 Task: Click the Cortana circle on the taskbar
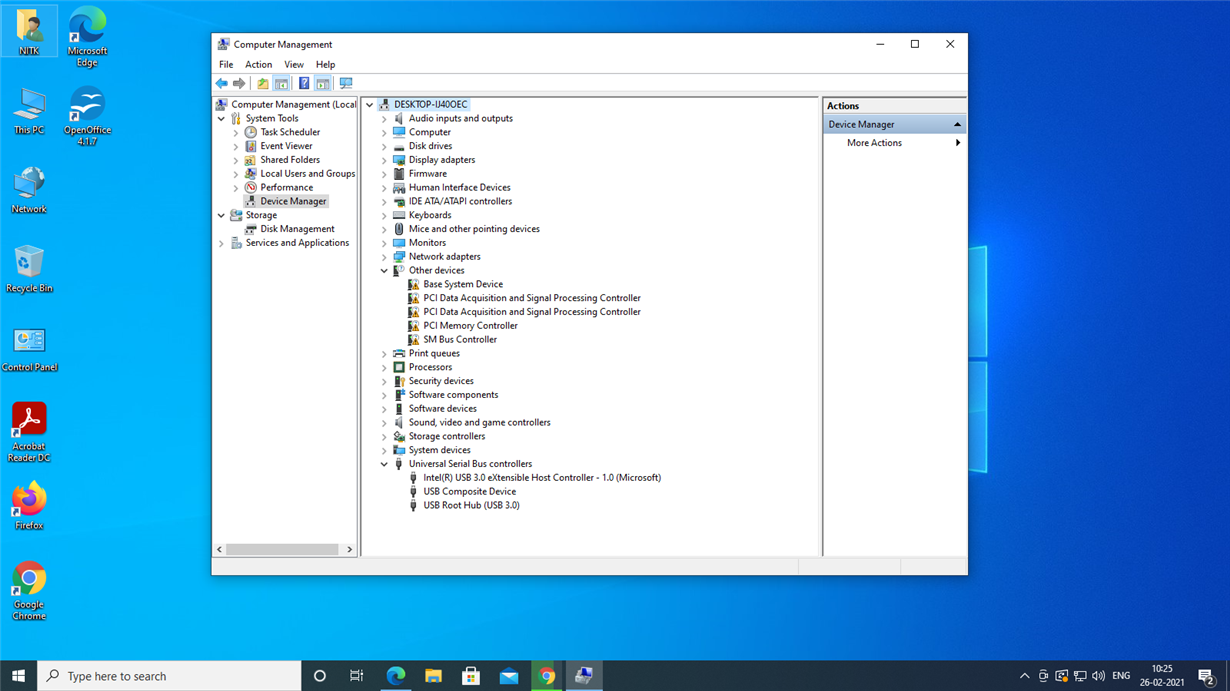pos(320,676)
